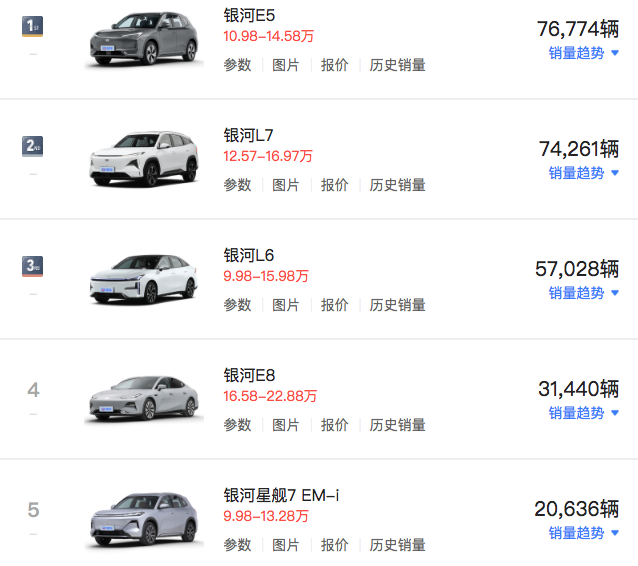Click the rank 1 gold medal badge
Image resolution: width=638 pixels, height=566 pixels.
tap(33, 25)
